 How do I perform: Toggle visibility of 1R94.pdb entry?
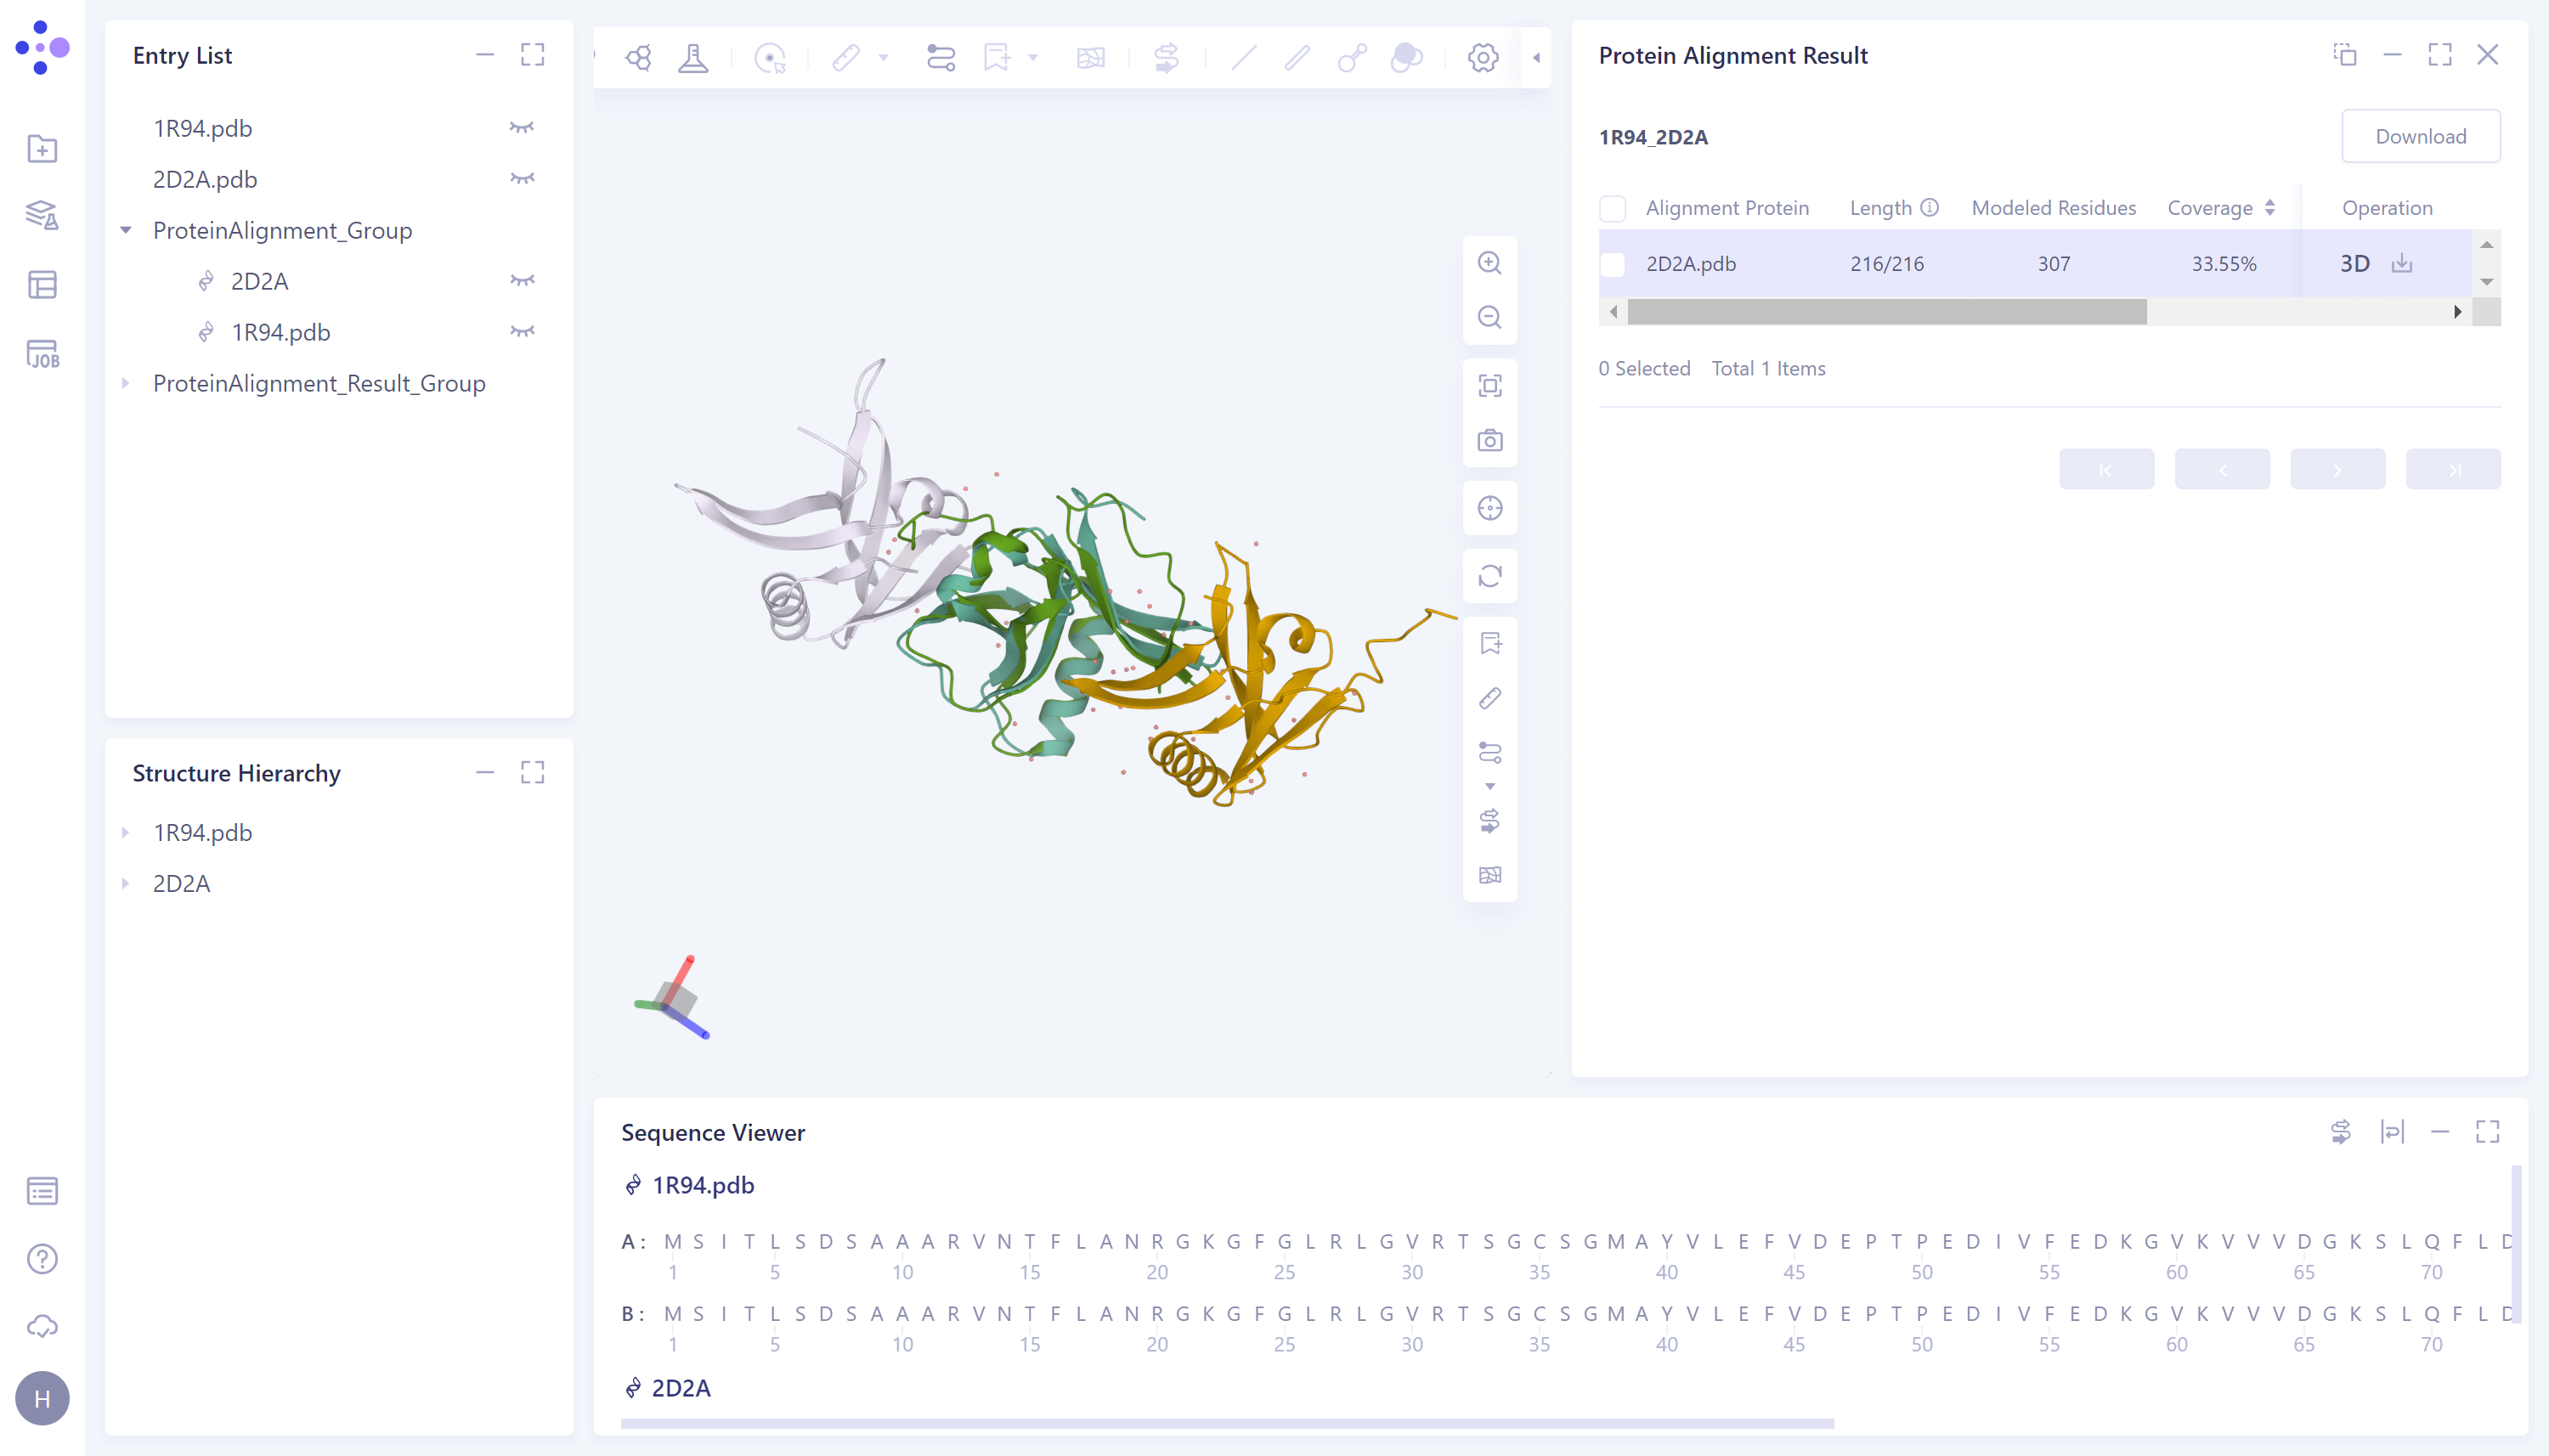pyautogui.click(x=521, y=128)
